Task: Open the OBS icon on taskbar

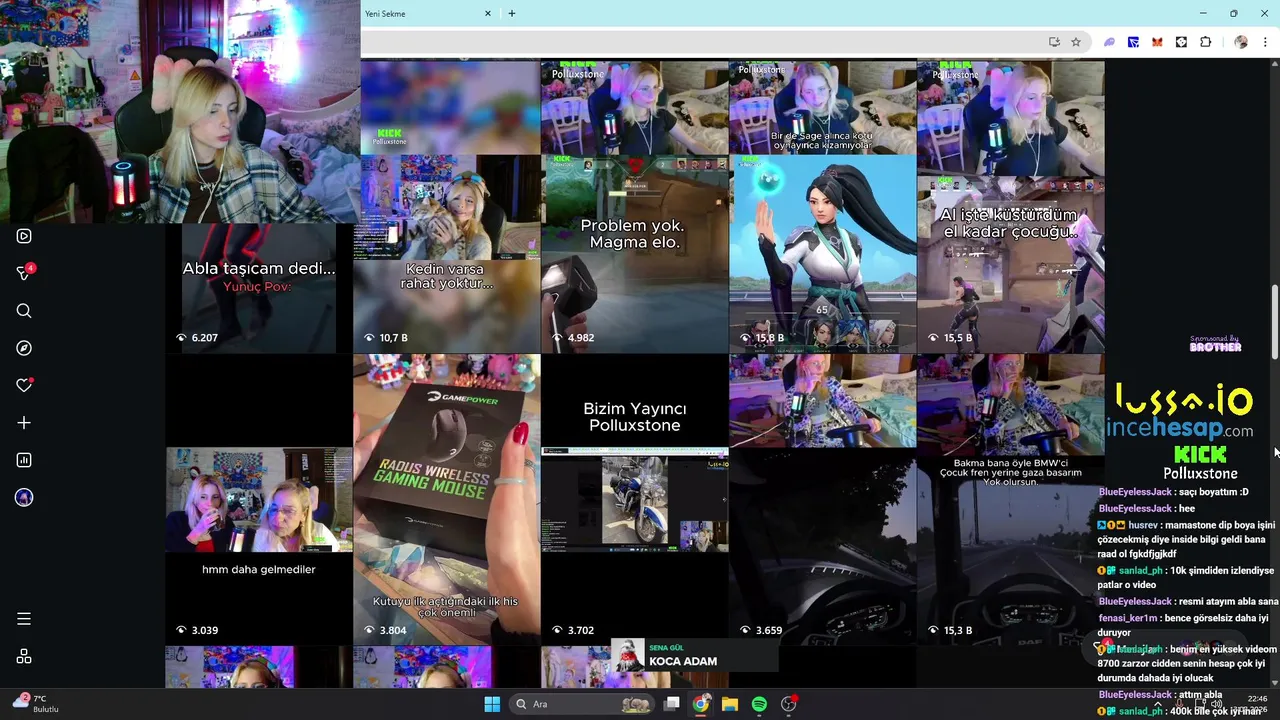Action: point(789,704)
